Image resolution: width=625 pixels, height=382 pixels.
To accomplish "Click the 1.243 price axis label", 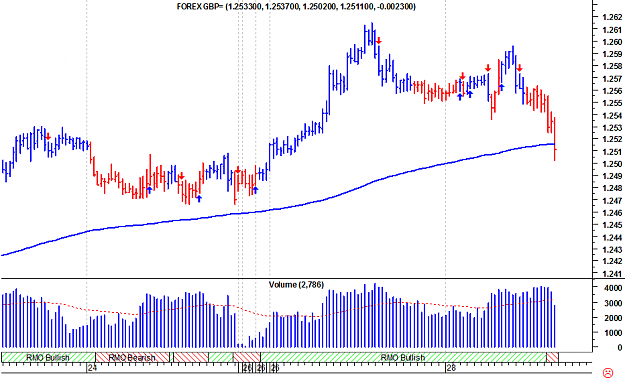I will point(612,250).
